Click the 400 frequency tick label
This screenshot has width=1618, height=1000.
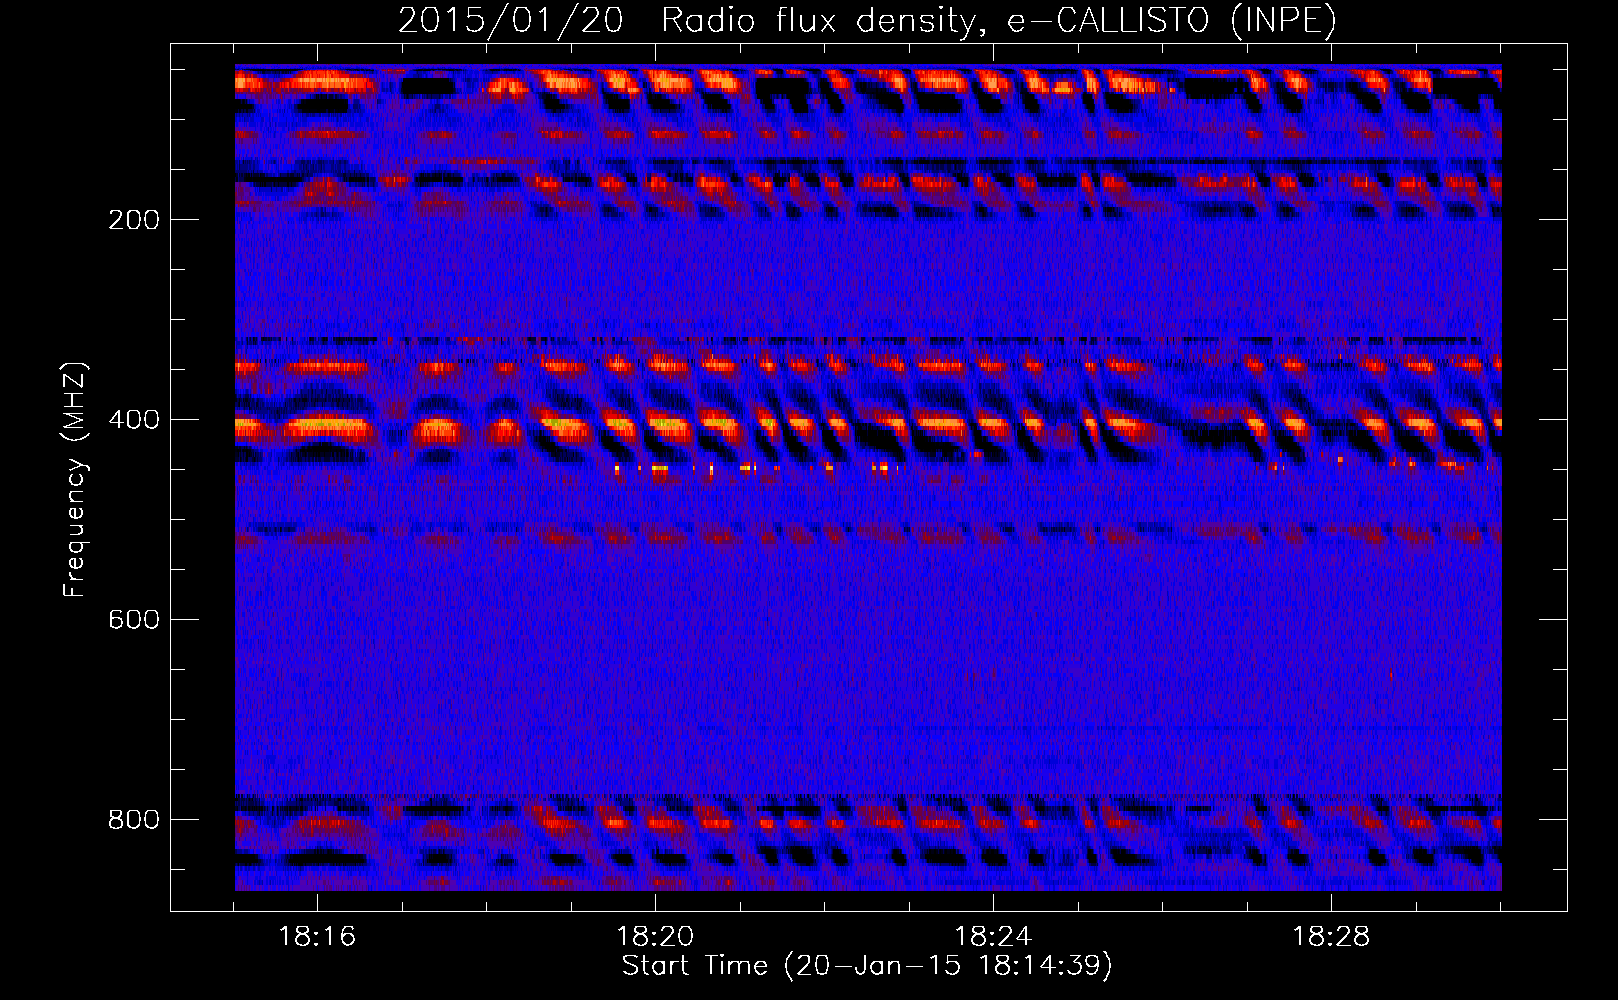133,419
